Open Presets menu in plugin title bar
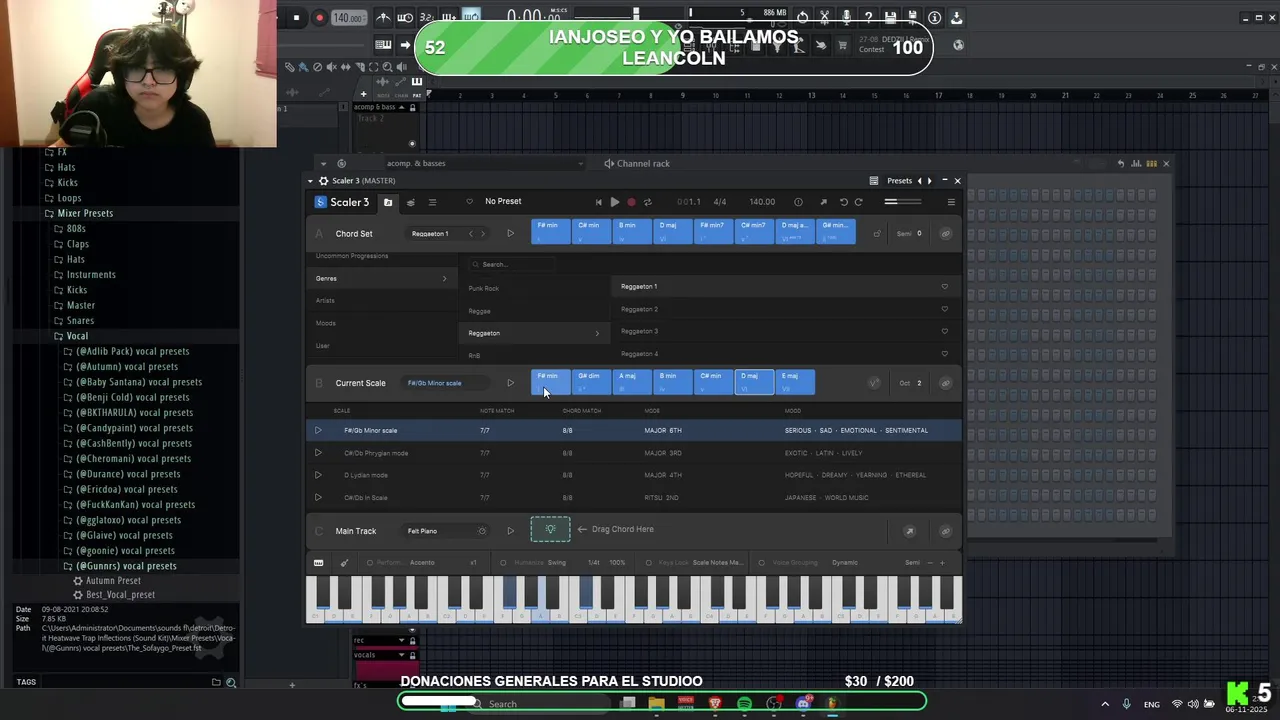The height and width of the screenshot is (720, 1280). click(899, 181)
